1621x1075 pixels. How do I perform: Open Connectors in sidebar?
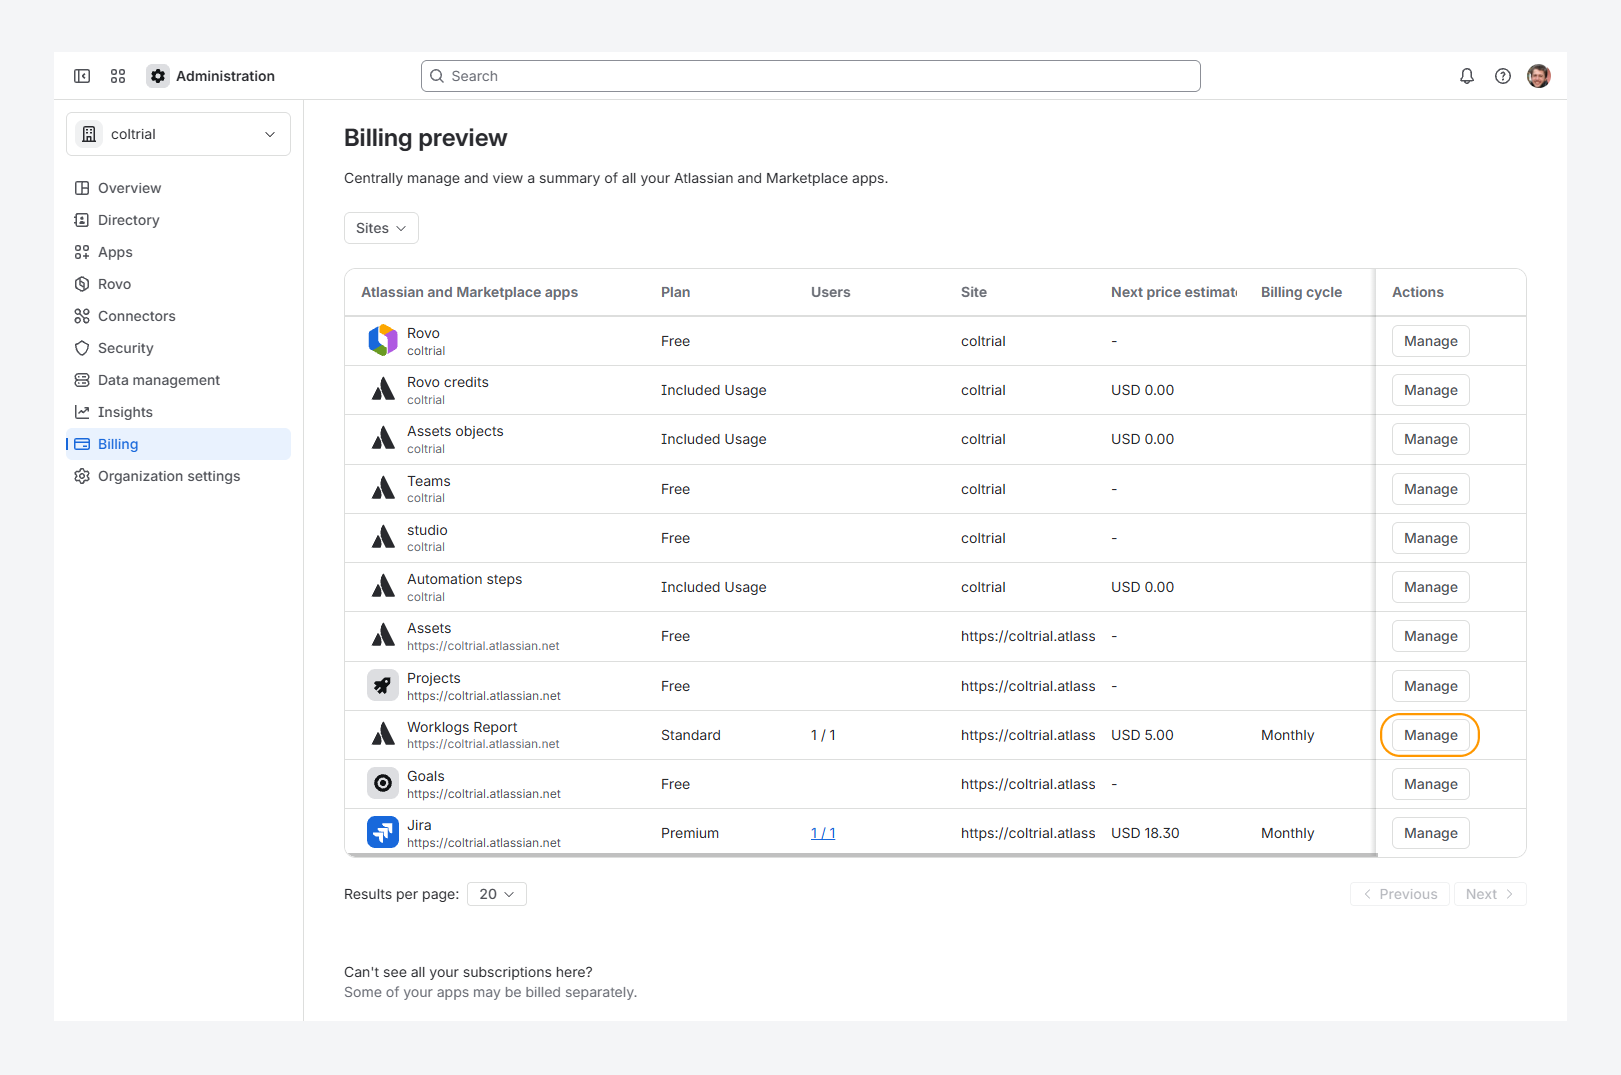click(x=178, y=316)
